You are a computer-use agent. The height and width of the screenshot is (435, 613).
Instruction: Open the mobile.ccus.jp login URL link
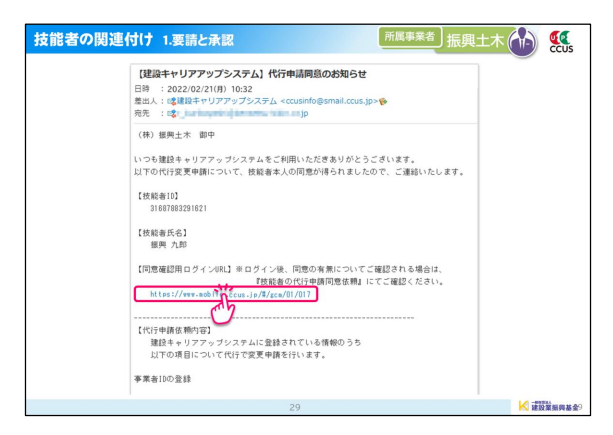tap(230, 294)
